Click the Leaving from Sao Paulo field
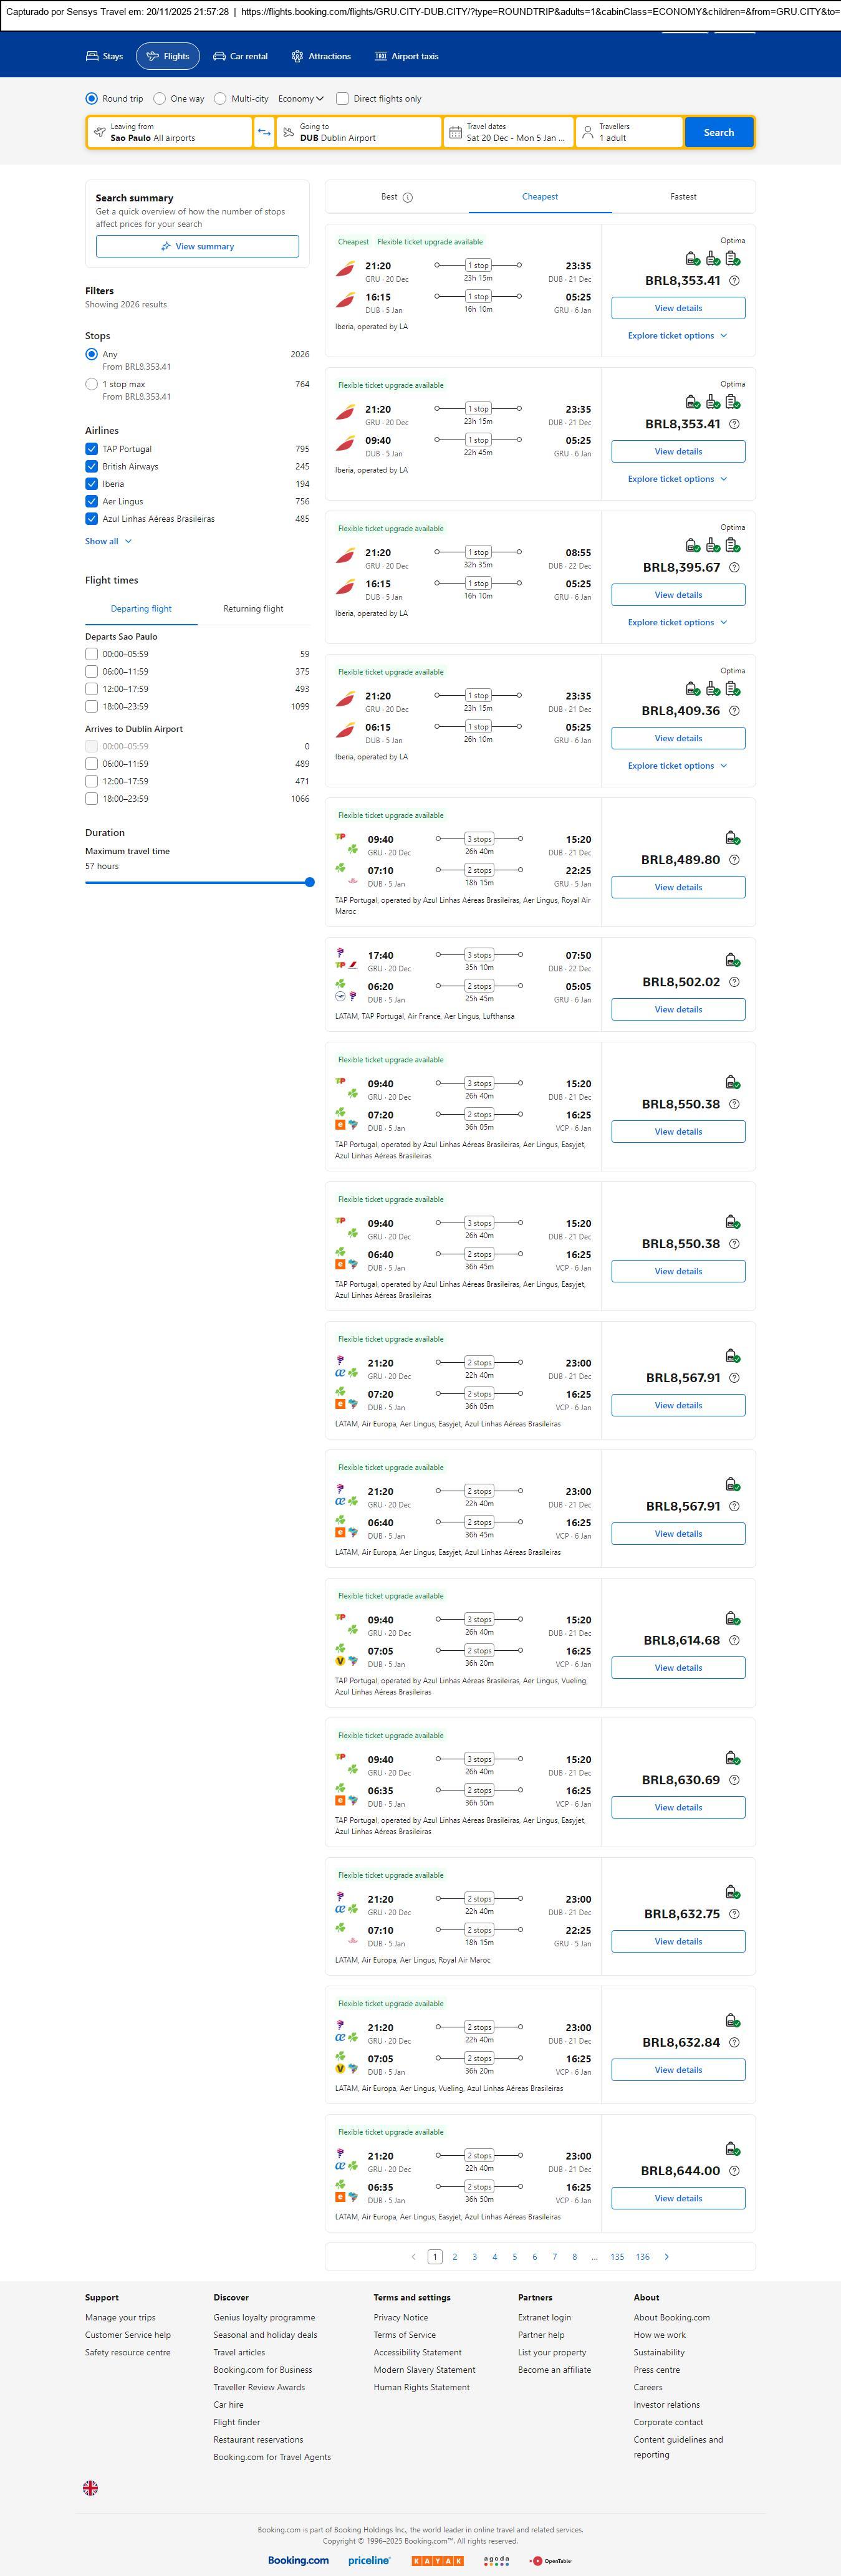Screen dimensions: 841x2576 [x=168, y=132]
